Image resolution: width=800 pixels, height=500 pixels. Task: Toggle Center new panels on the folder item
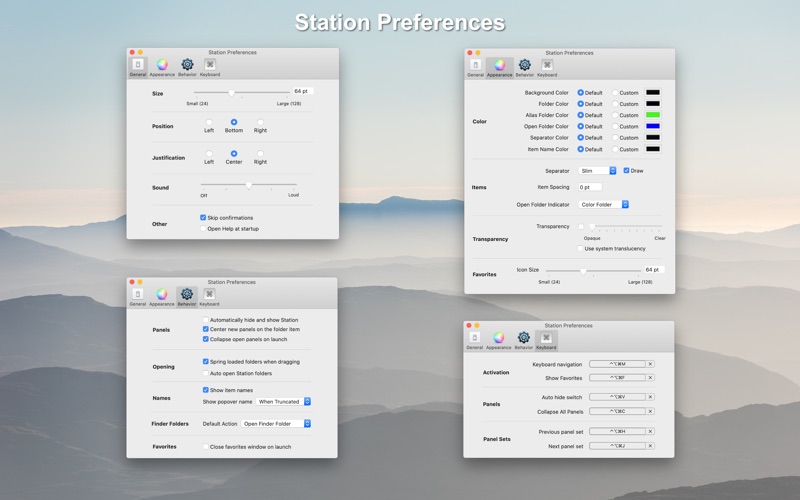206,329
